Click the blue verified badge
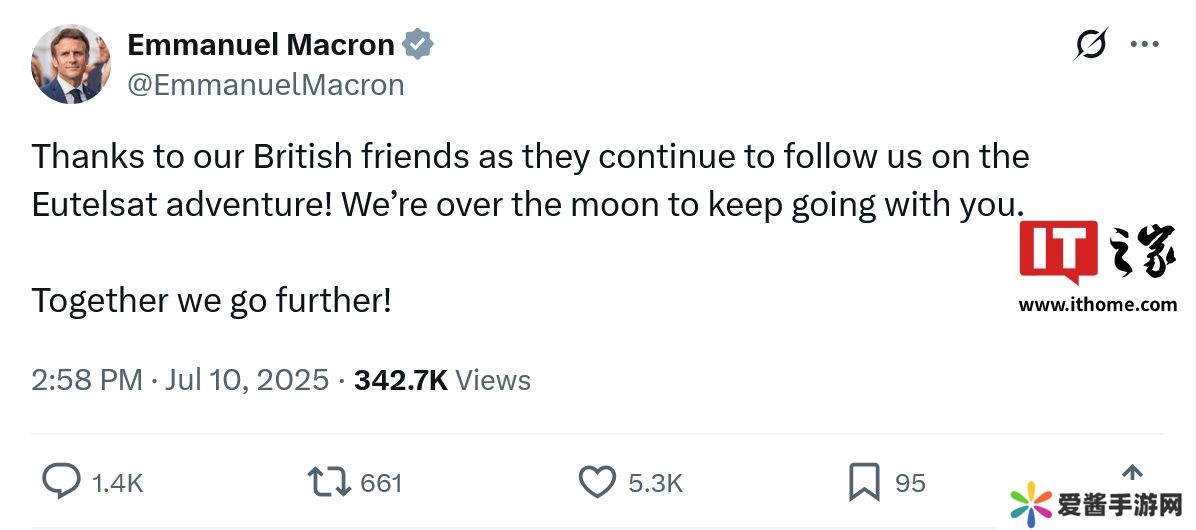1196x530 pixels. click(417, 45)
